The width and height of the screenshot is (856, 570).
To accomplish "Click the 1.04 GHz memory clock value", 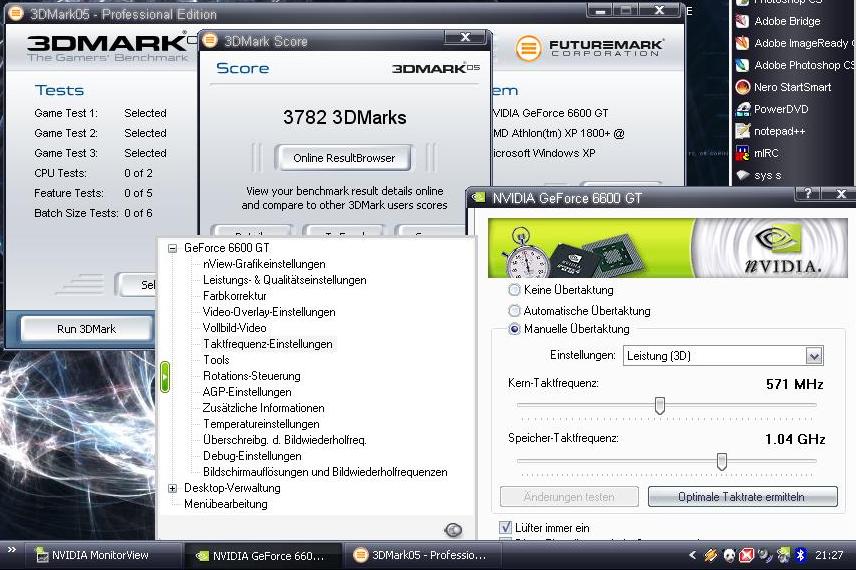I will (795, 440).
